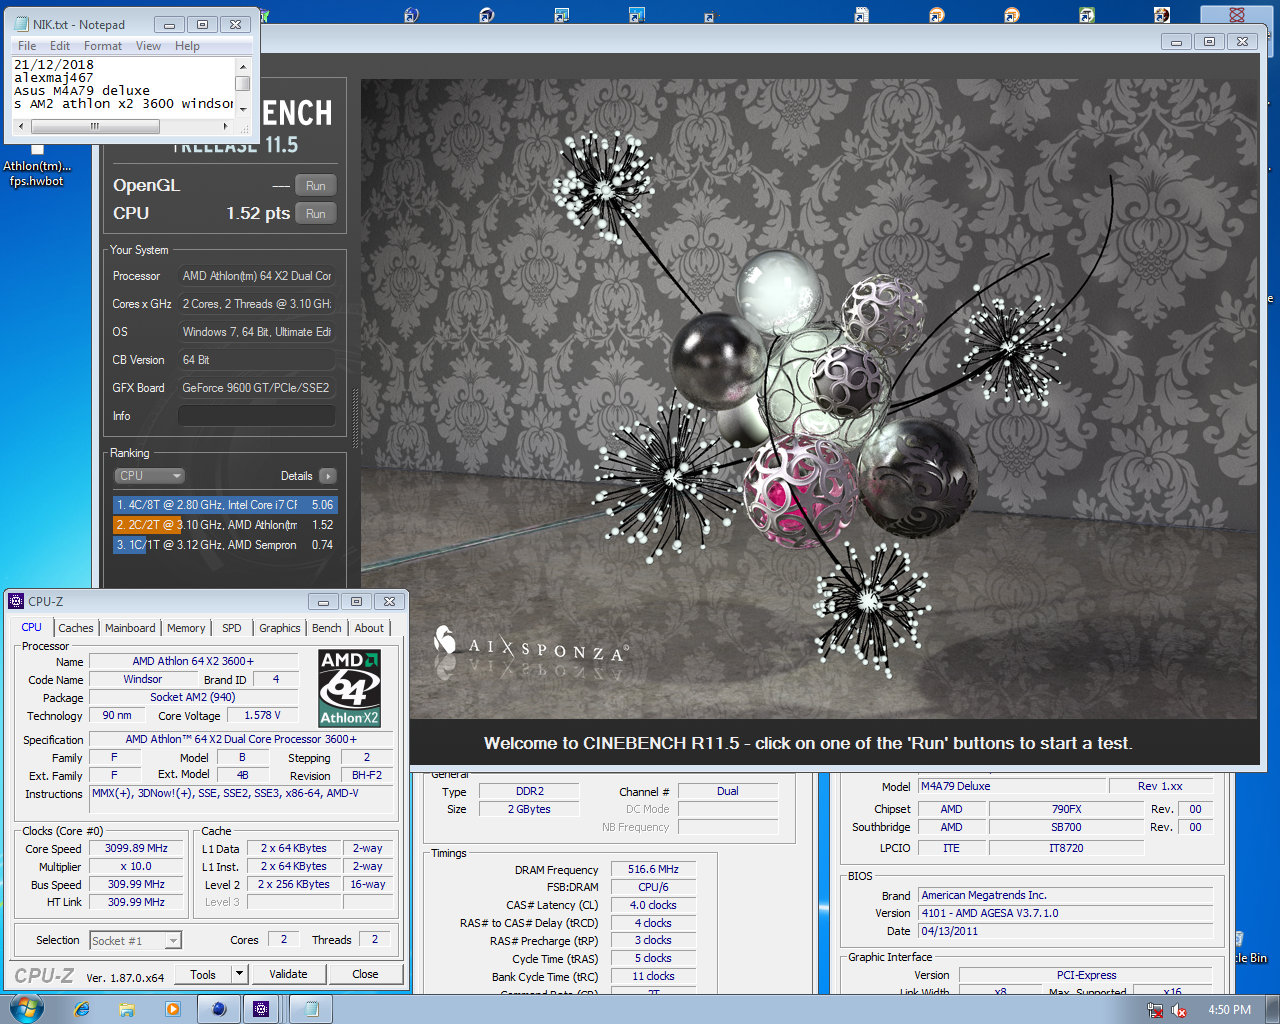Switch to the Memory tab in CPU-Z

(186, 628)
